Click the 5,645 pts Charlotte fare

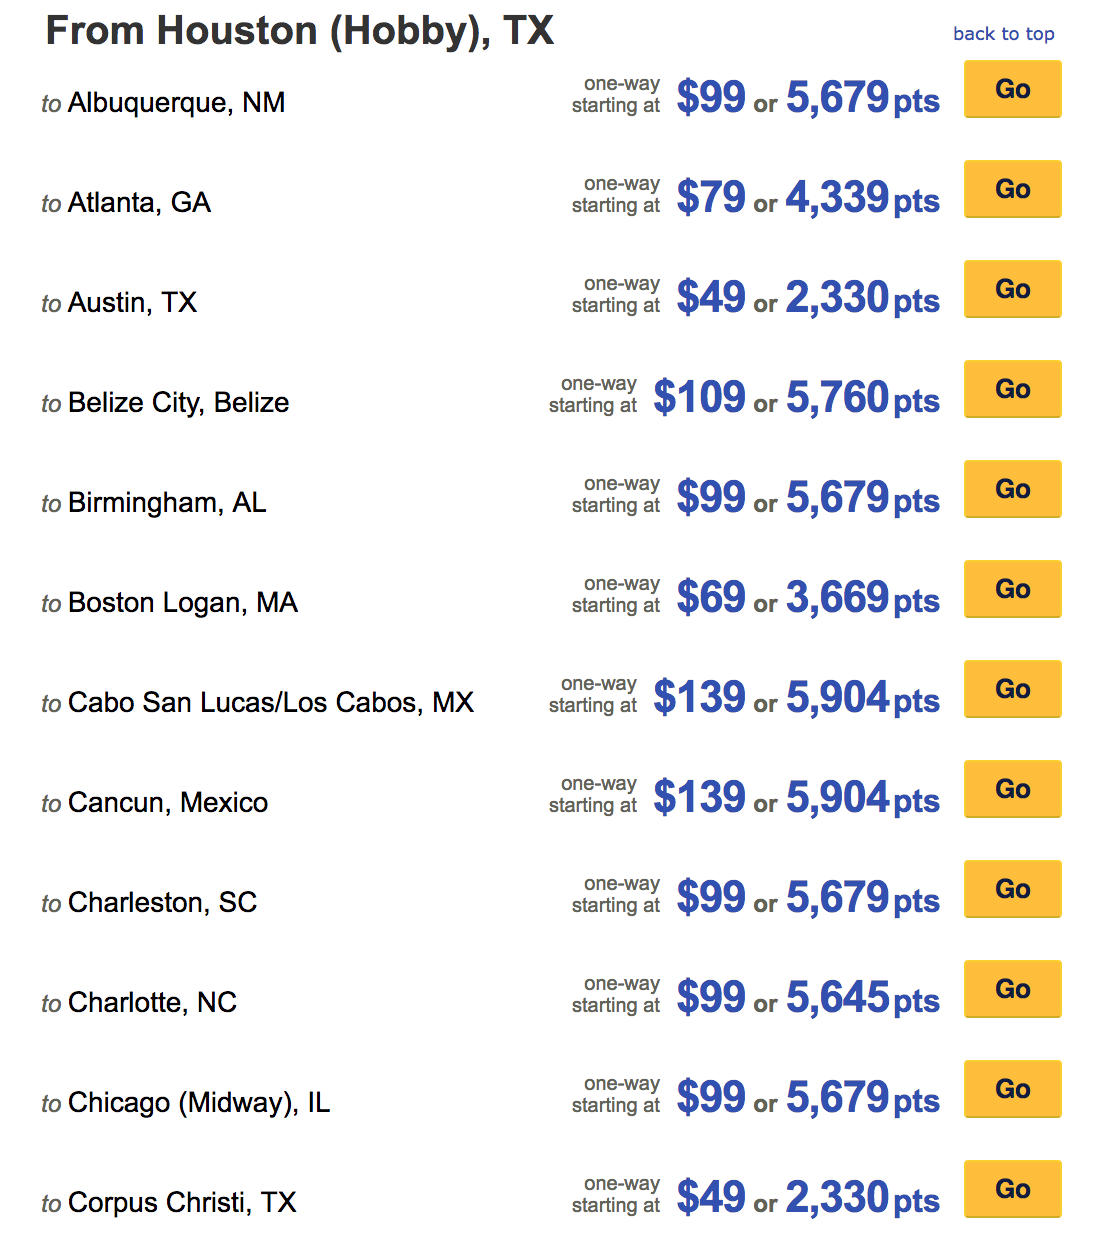863,998
